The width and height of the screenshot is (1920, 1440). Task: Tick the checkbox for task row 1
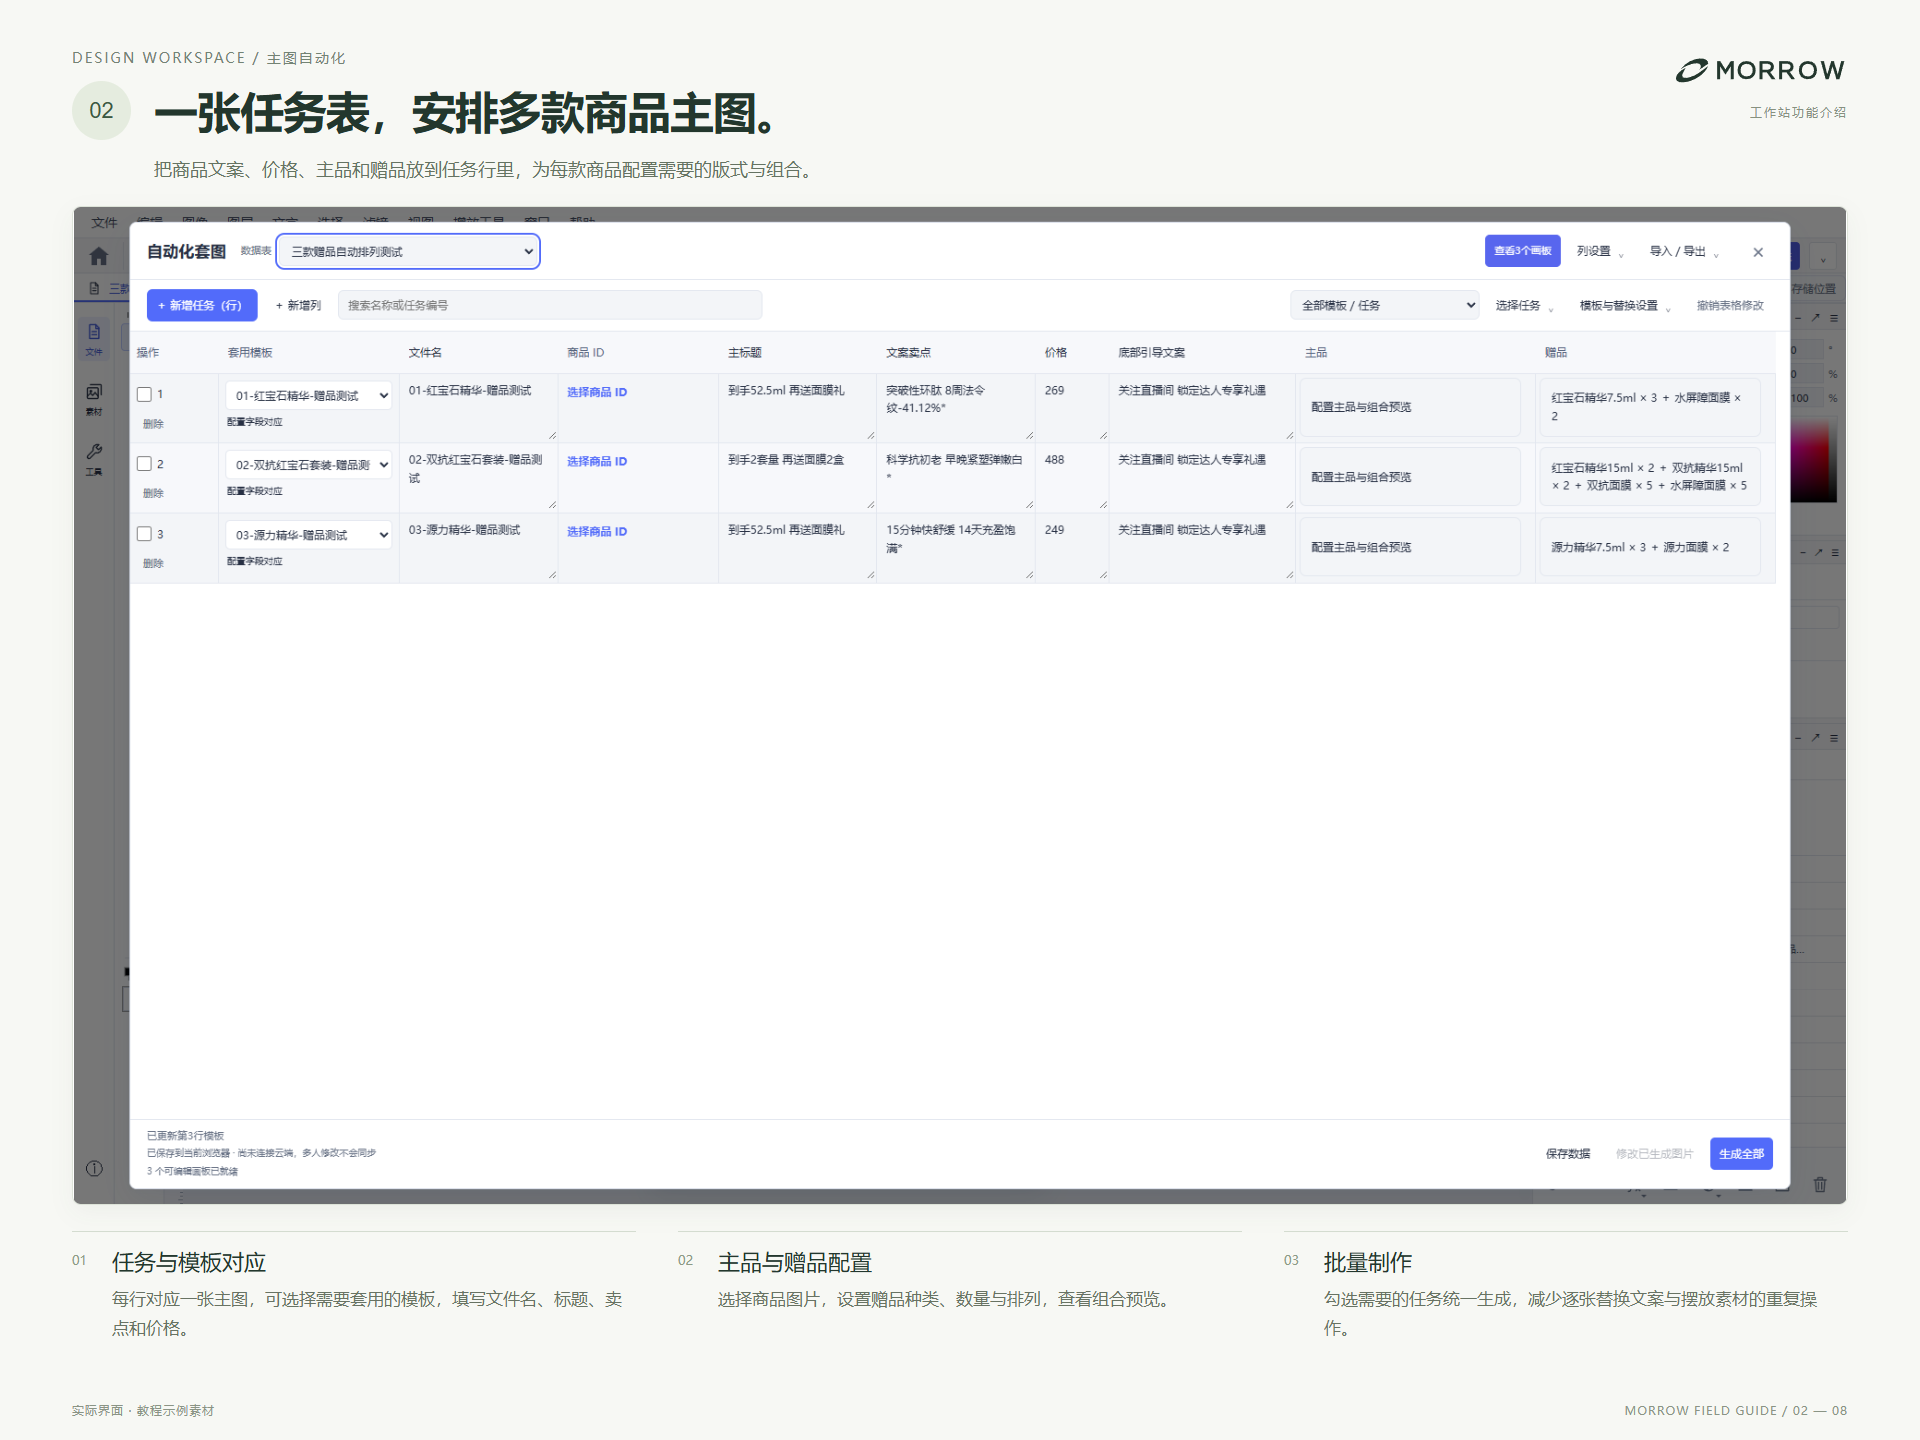(144, 395)
